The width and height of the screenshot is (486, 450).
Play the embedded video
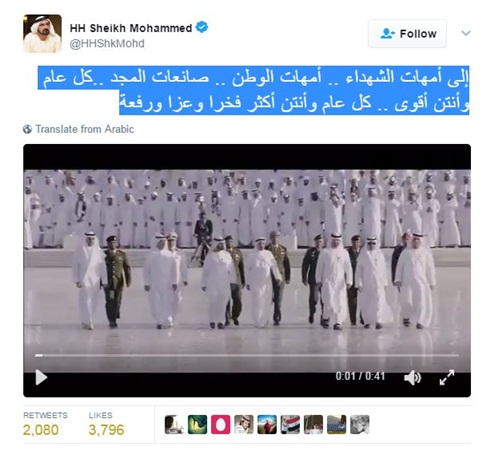coord(41,377)
